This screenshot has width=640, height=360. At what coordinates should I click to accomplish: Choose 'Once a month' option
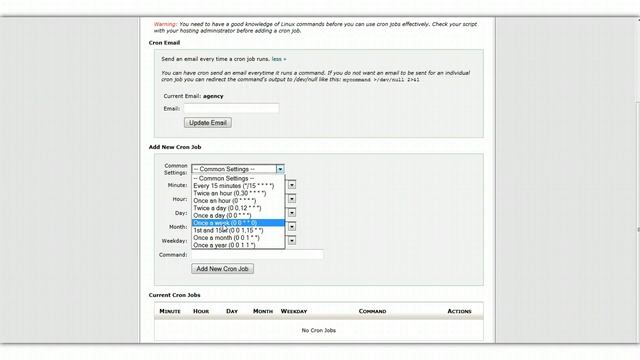pyautogui.click(x=238, y=238)
